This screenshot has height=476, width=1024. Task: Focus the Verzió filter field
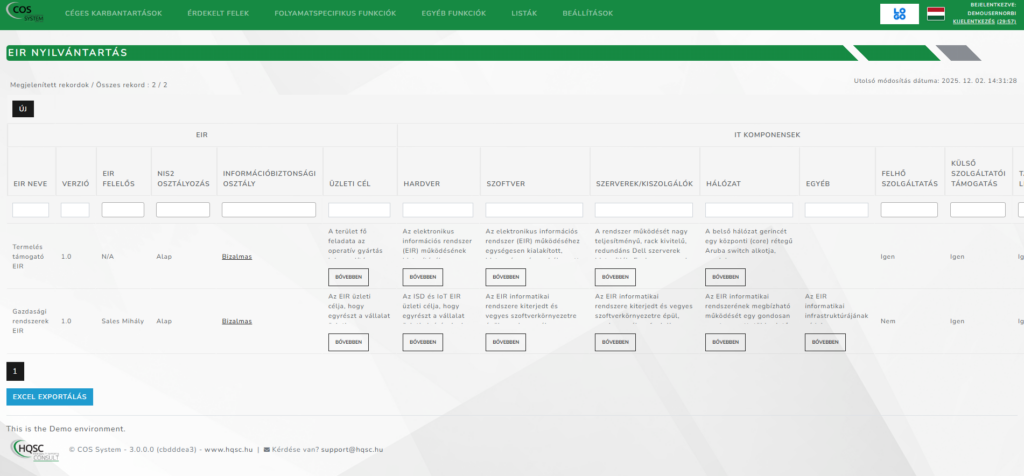coord(75,210)
